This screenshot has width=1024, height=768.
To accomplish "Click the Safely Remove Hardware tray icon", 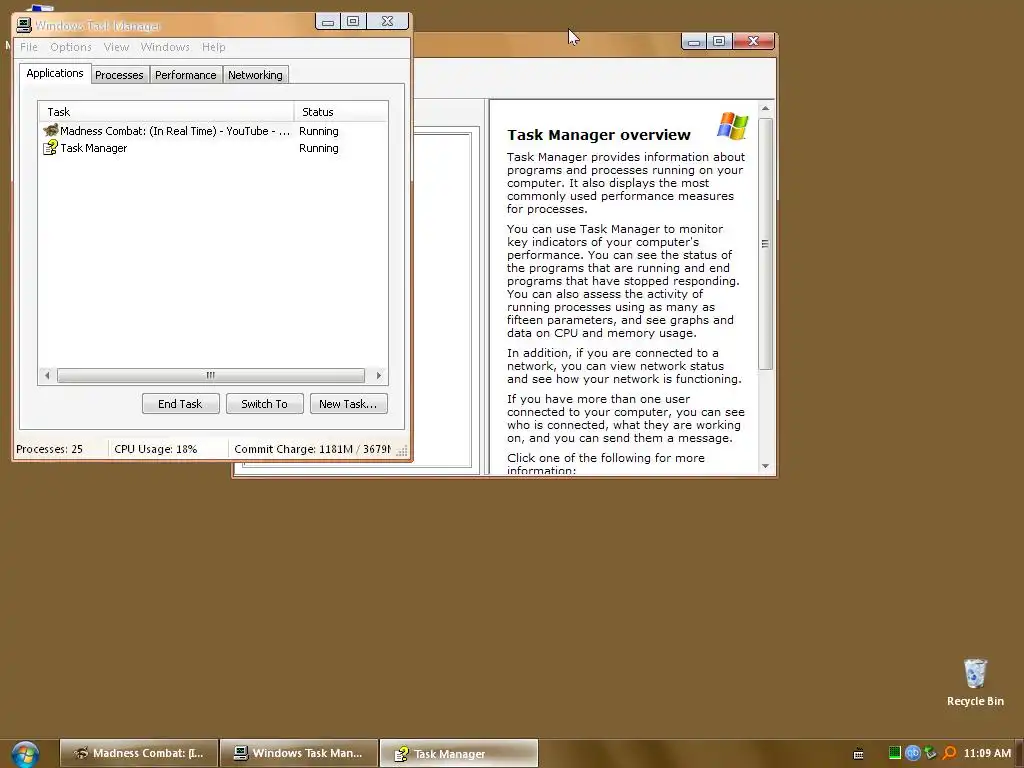I will [x=931, y=753].
